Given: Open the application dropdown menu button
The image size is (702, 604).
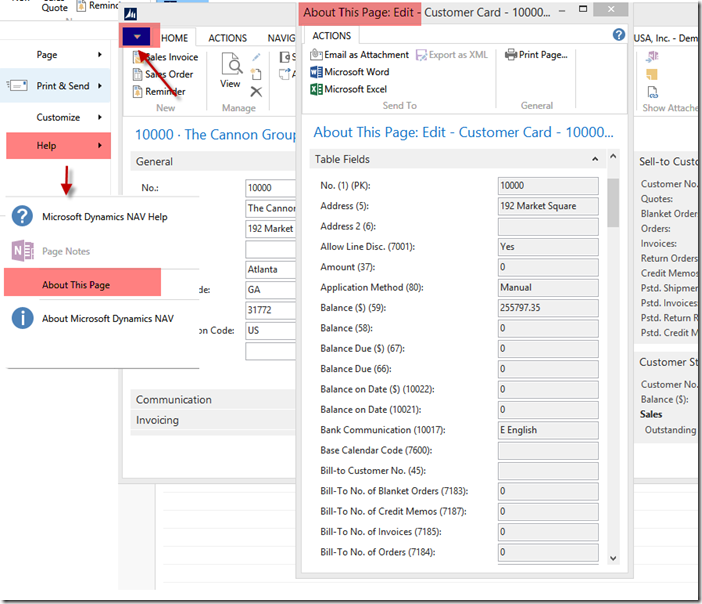Looking at the screenshot, I should [x=137, y=37].
